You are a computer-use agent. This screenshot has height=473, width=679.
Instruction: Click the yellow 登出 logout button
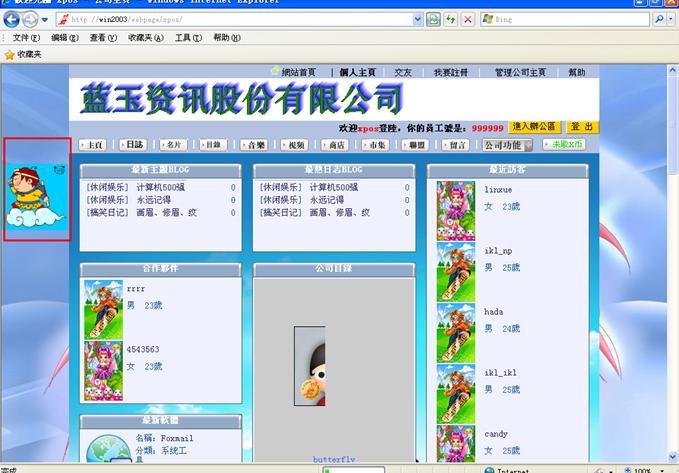pos(582,127)
